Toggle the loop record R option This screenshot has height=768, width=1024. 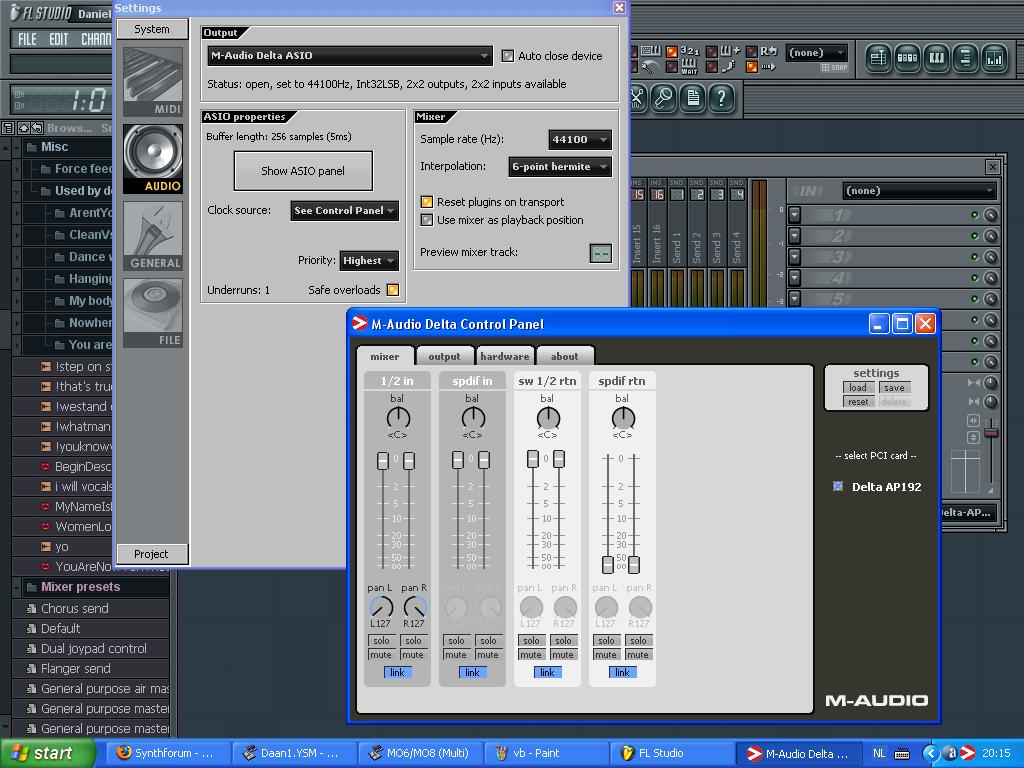tap(763, 52)
